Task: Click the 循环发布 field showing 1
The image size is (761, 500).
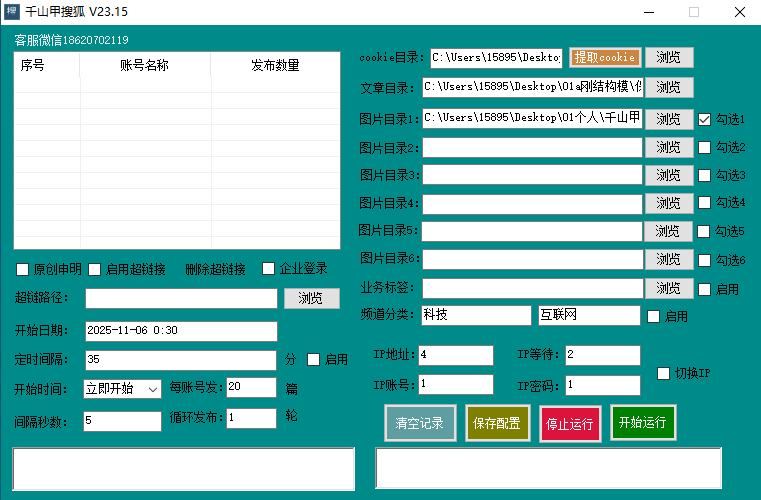Action: 251,418
